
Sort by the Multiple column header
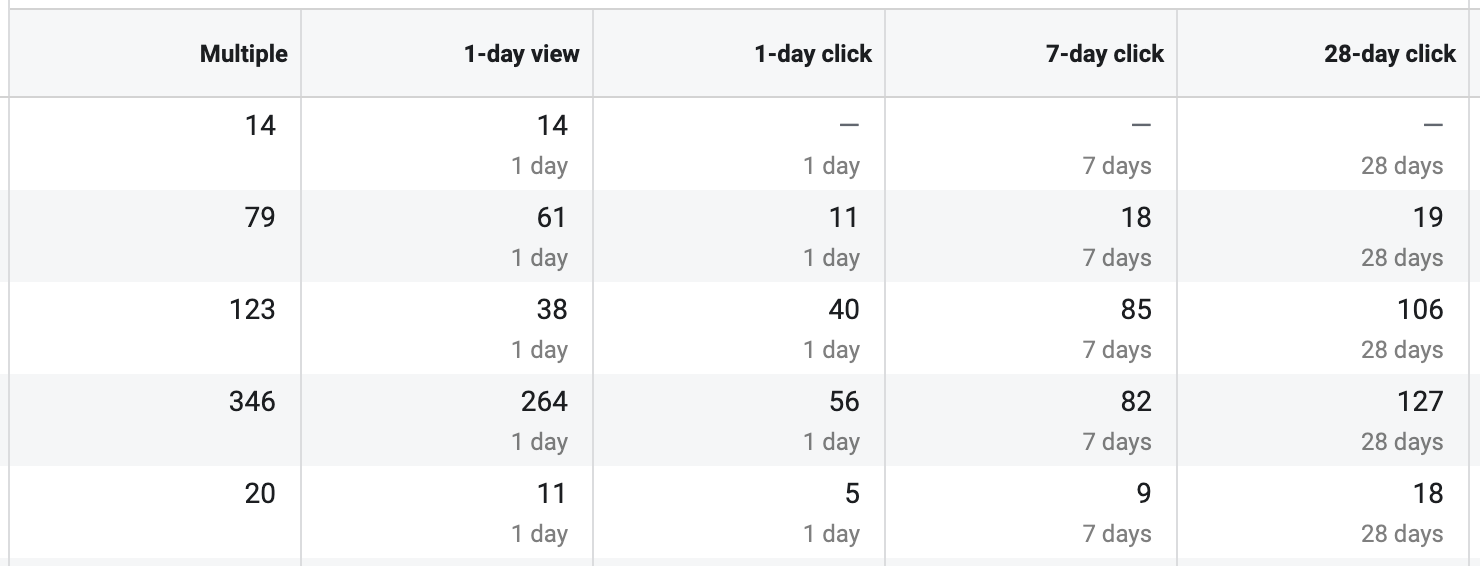pos(243,54)
